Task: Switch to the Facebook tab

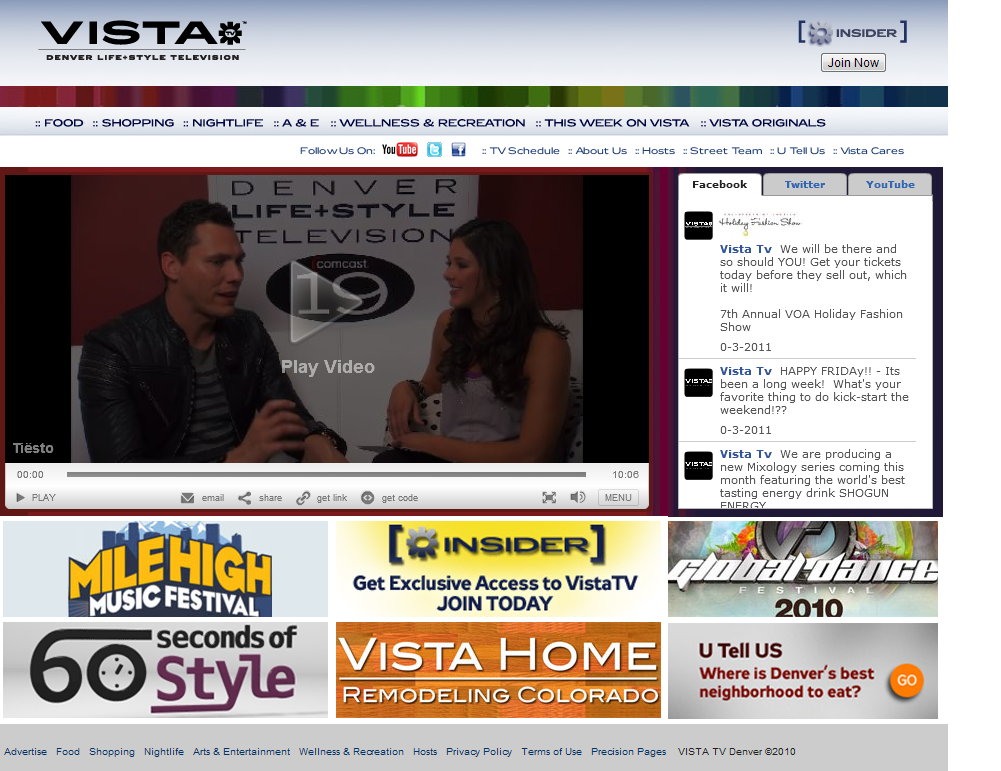Action: [719, 184]
